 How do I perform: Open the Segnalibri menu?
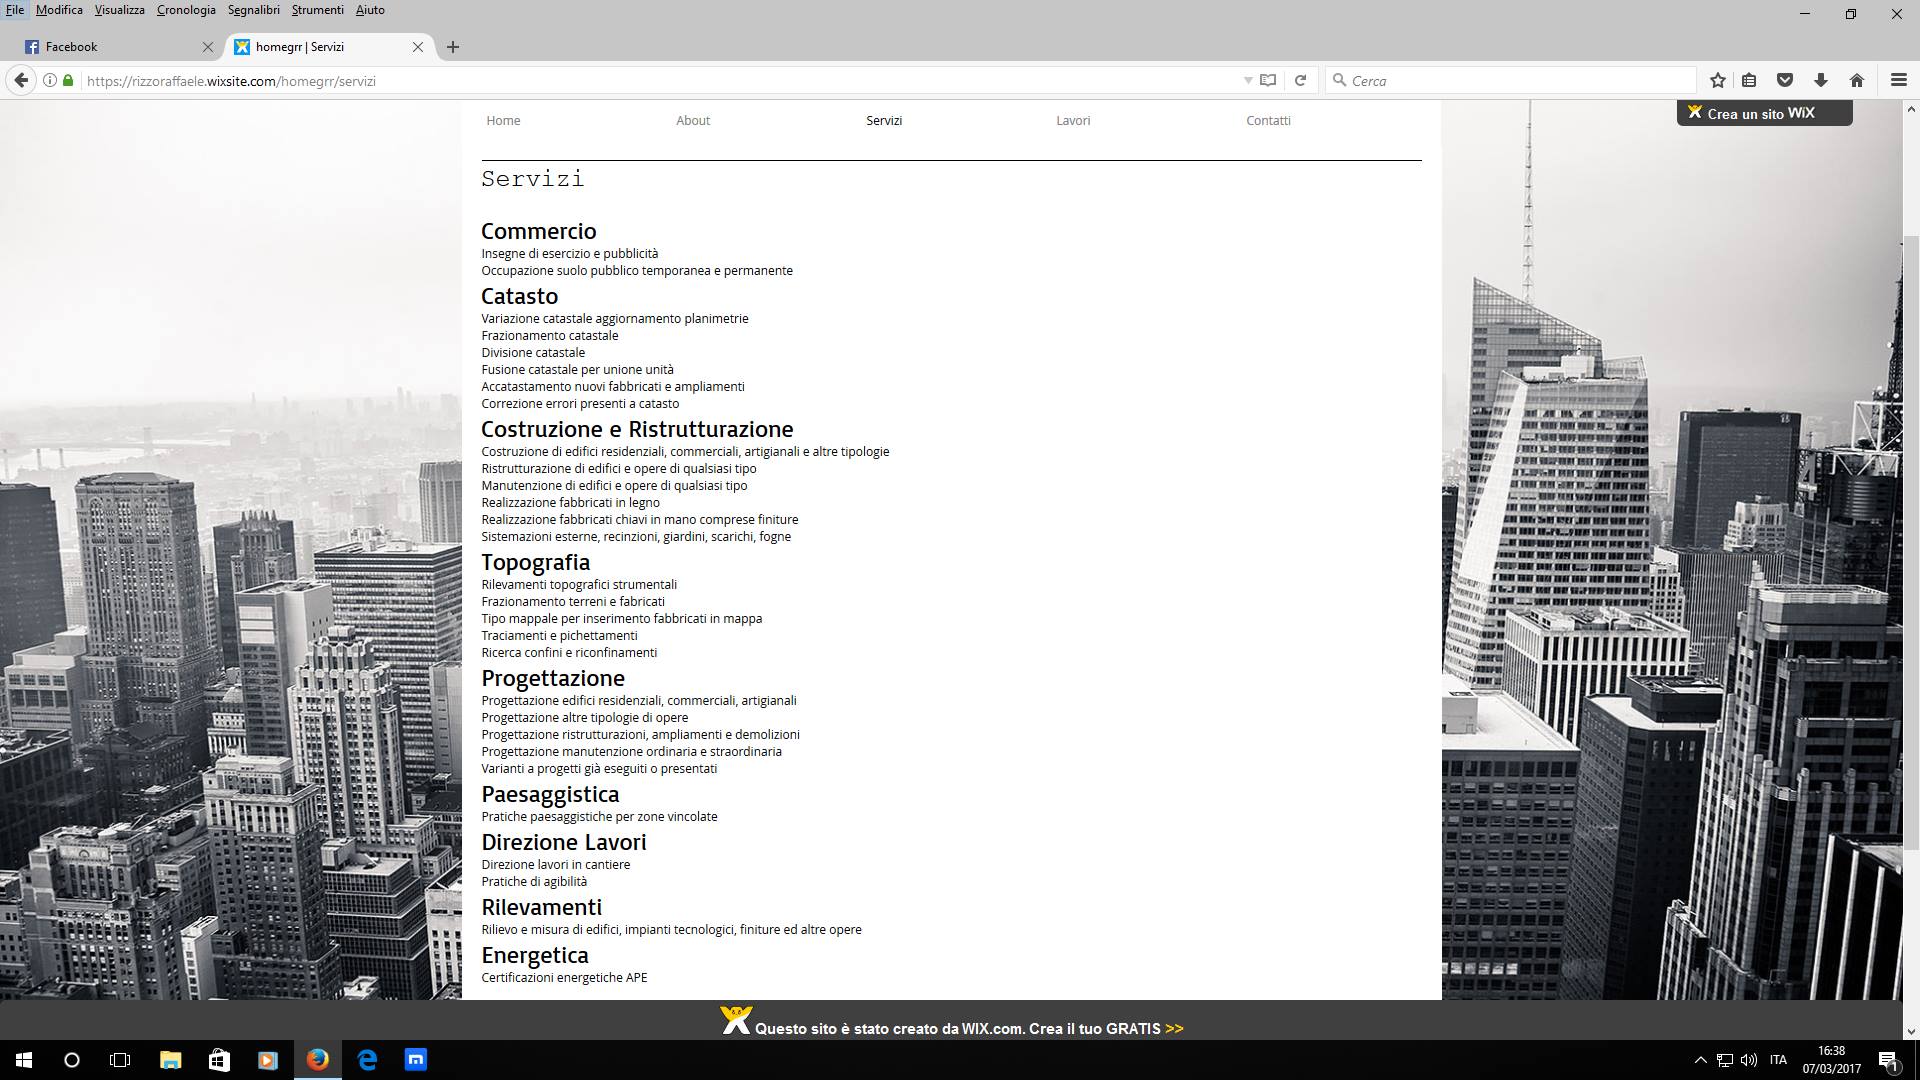(254, 10)
